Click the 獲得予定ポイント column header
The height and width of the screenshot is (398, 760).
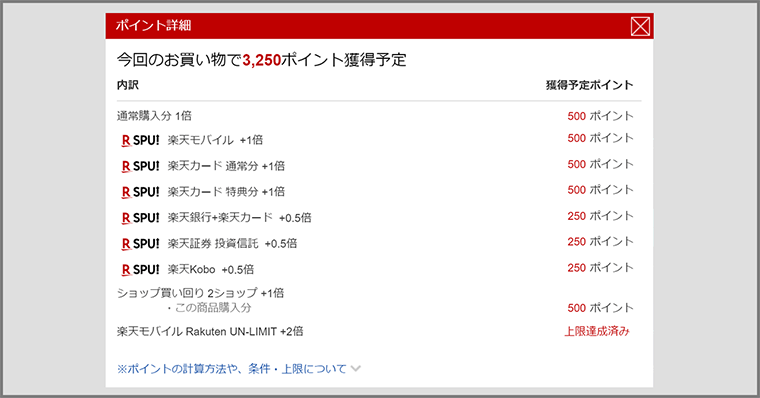(589, 85)
